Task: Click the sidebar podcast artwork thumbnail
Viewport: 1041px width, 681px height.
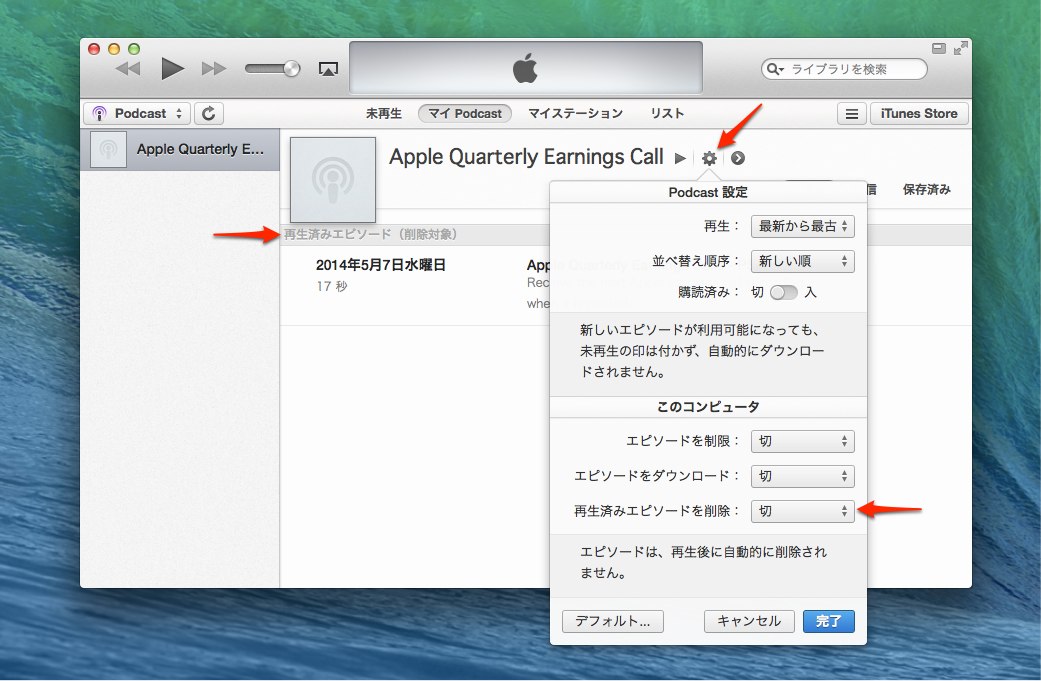Action: point(108,149)
